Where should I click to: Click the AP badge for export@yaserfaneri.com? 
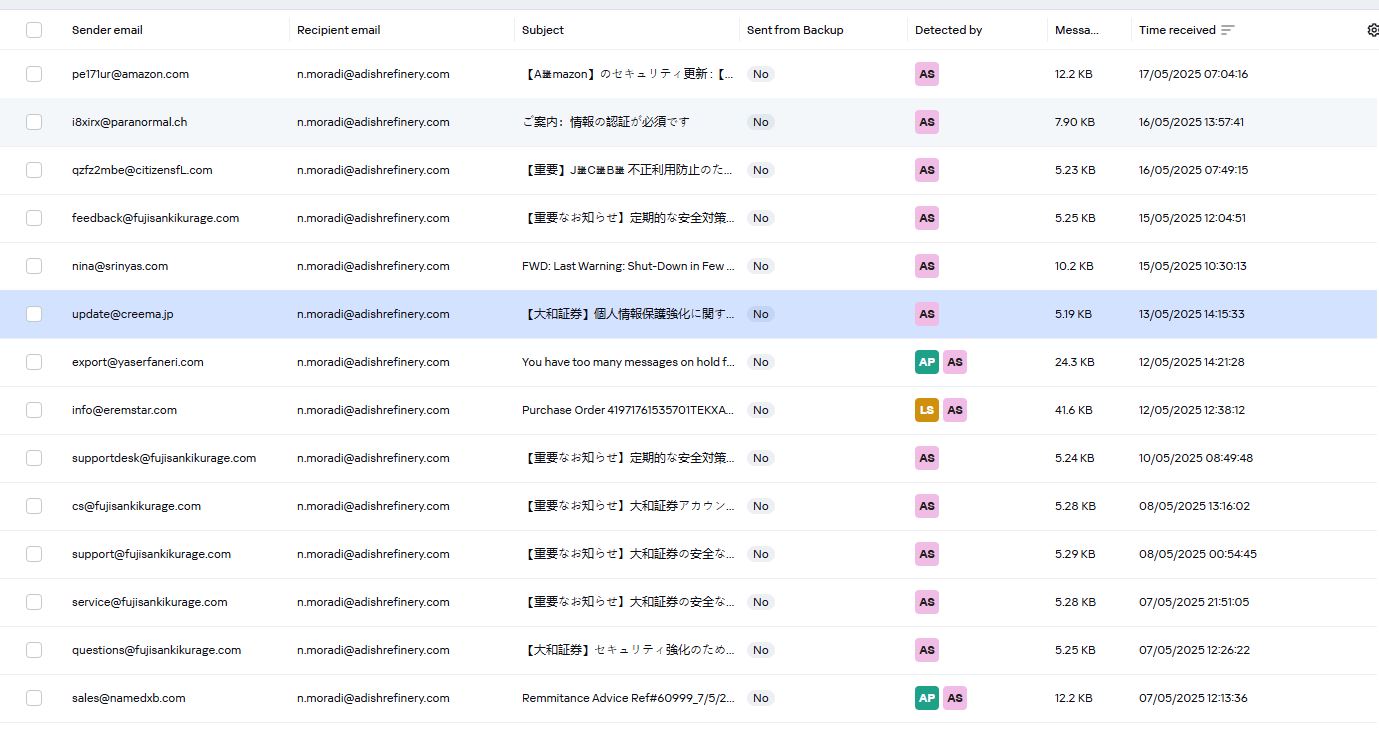click(x=926, y=362)
